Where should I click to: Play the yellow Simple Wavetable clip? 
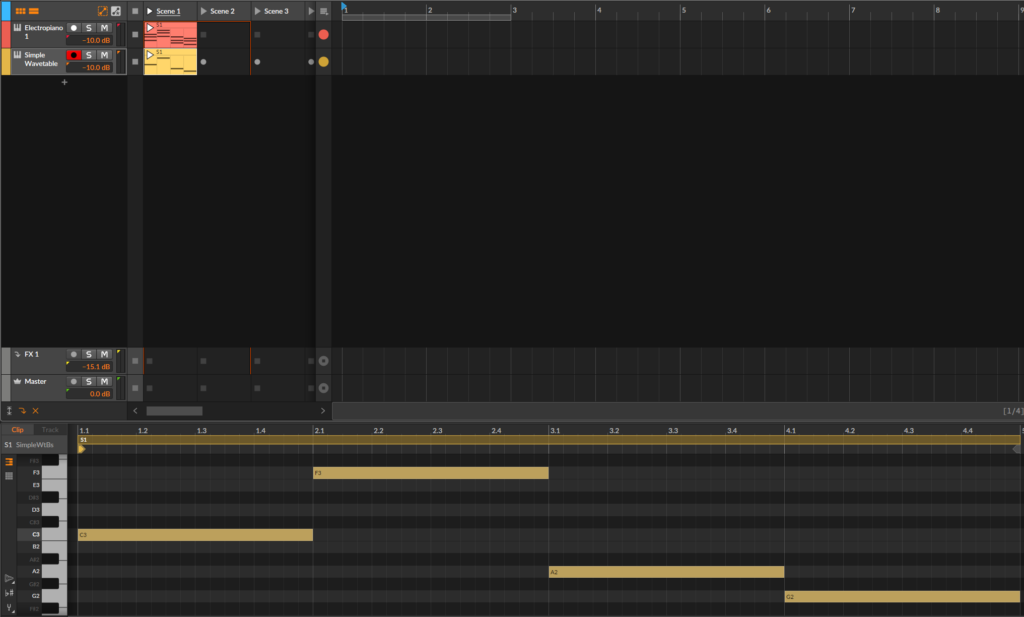(x=150, y=55)
